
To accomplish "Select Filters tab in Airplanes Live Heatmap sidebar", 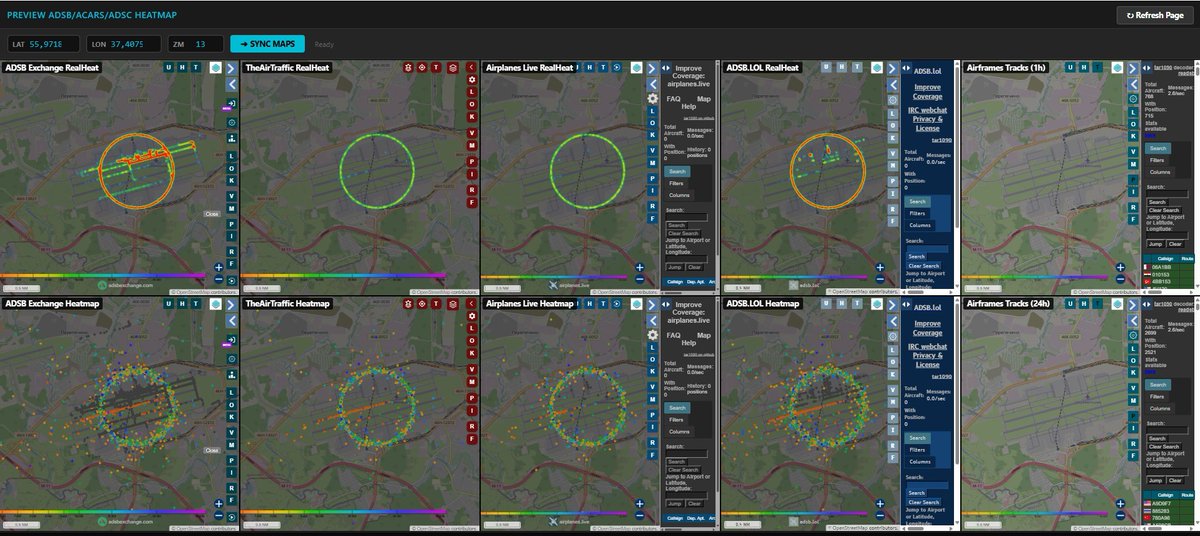I will point(676,419).
